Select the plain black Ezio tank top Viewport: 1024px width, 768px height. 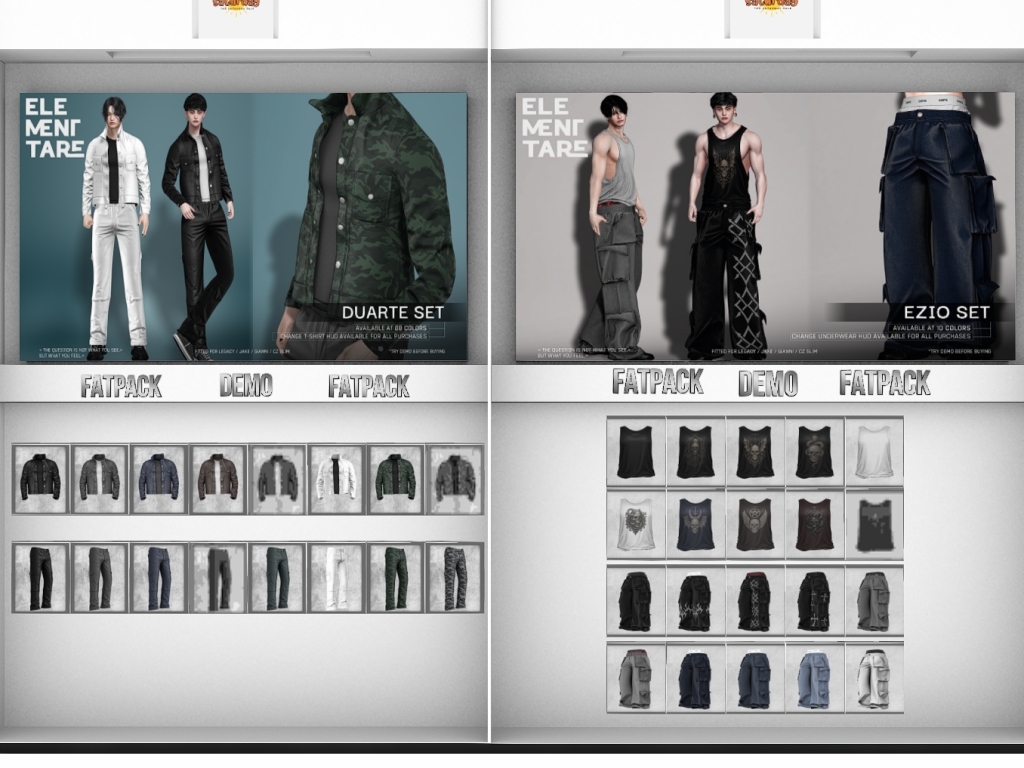pyautogui.click(x=636, y=452)
